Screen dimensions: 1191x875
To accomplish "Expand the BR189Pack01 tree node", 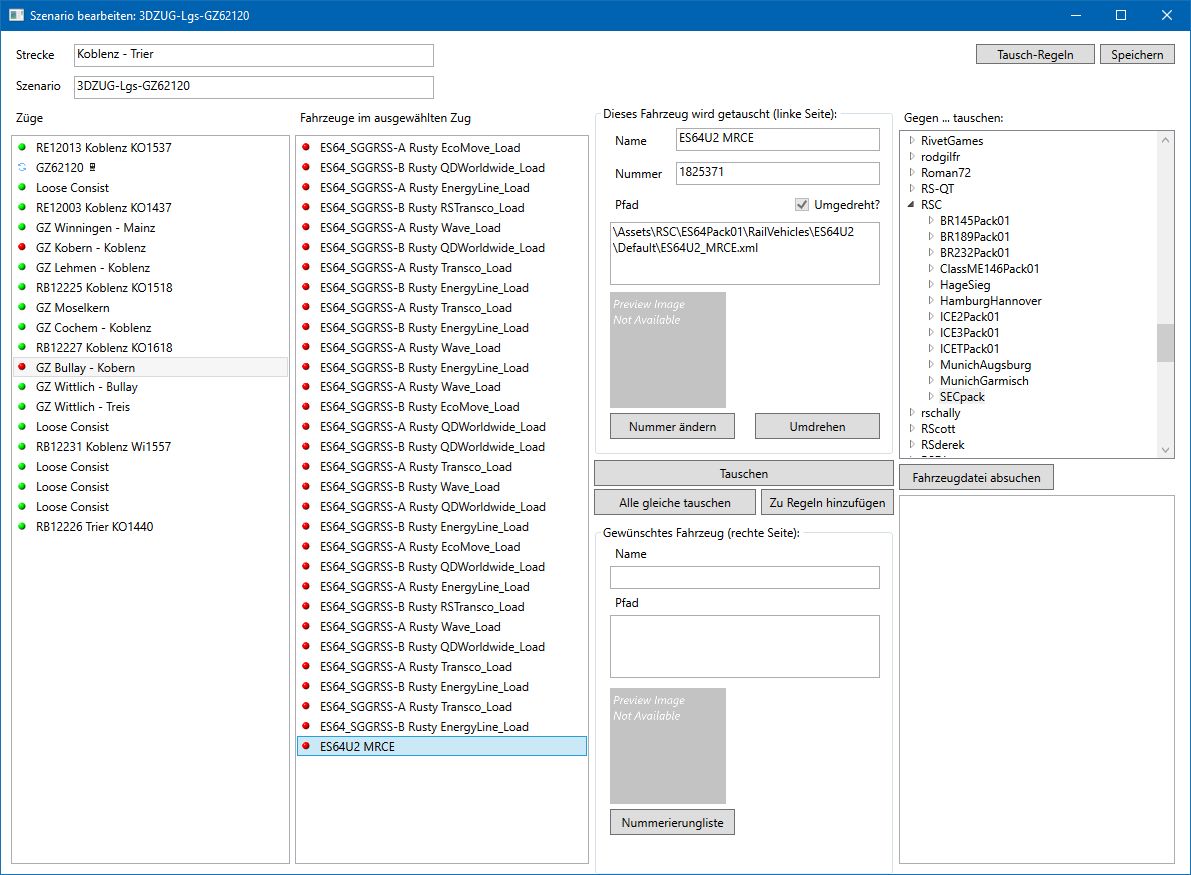I will pyautogui.click(x=930, y=237).
